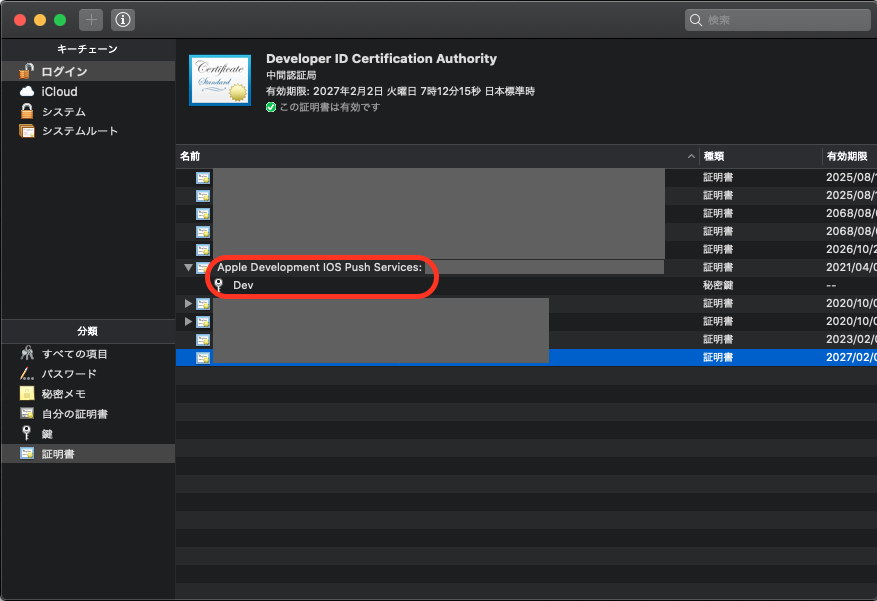Viewport: 877px width, 601px height.
Task: Click certificate icon of the 2023/02 row
Action: 202,339
